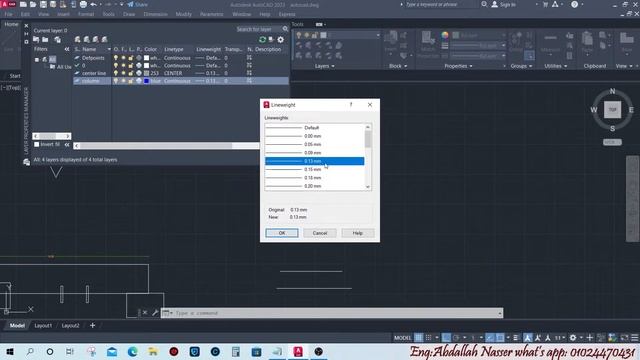
Task: Open the Format menu
Action: pyautogui.click(x=86, y=14)
